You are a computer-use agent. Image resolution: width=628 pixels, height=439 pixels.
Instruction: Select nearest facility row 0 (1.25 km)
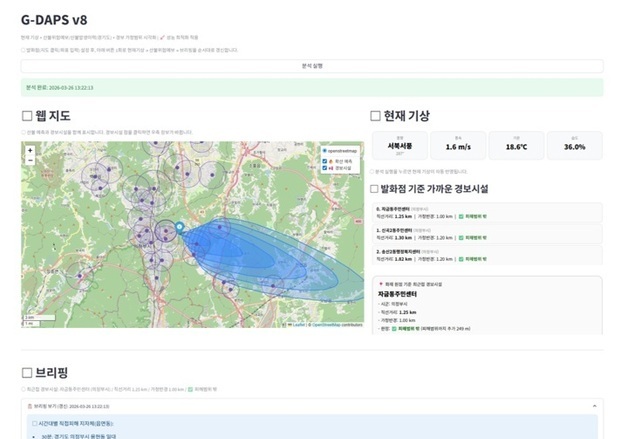pos(487,213)
